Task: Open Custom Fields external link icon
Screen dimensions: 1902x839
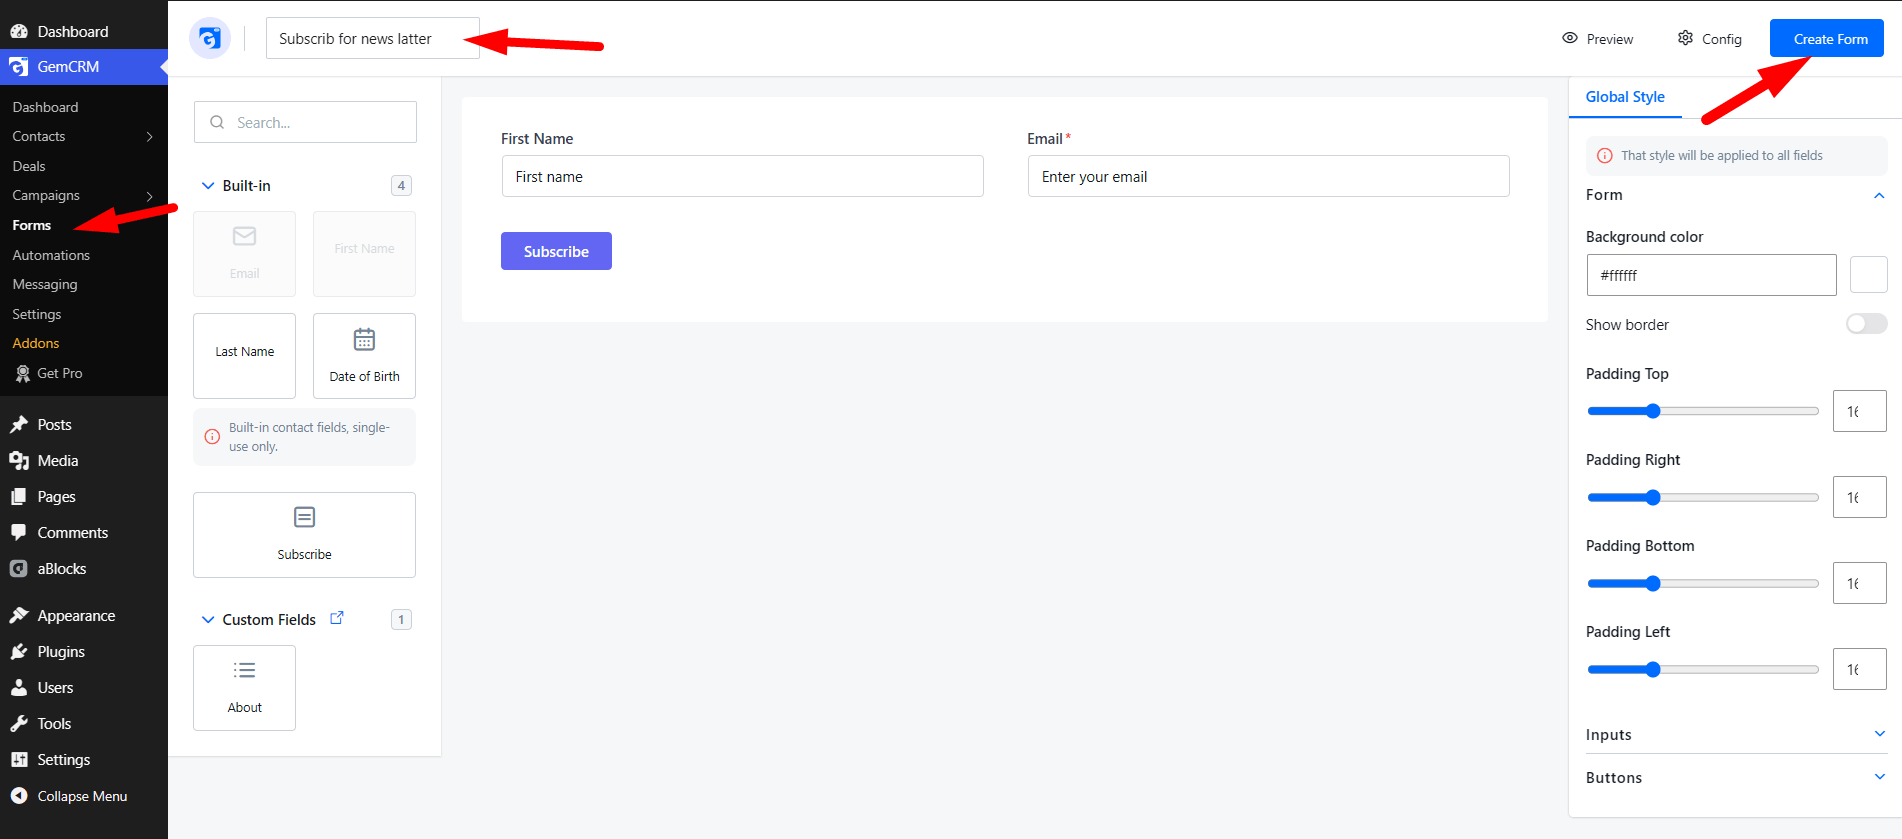Action: click(337, 618)
